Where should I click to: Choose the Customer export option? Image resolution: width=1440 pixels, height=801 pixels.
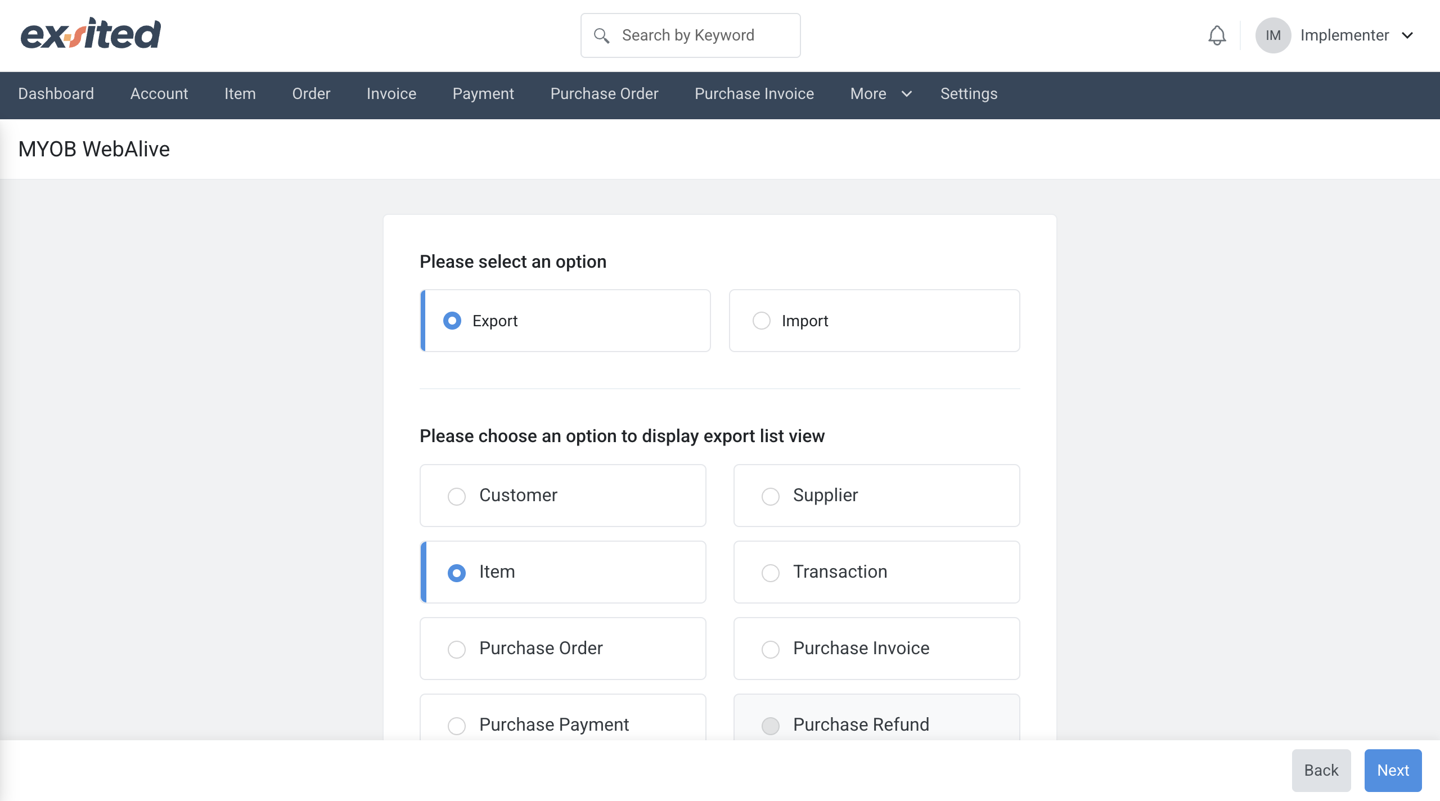tap(563, 495)
